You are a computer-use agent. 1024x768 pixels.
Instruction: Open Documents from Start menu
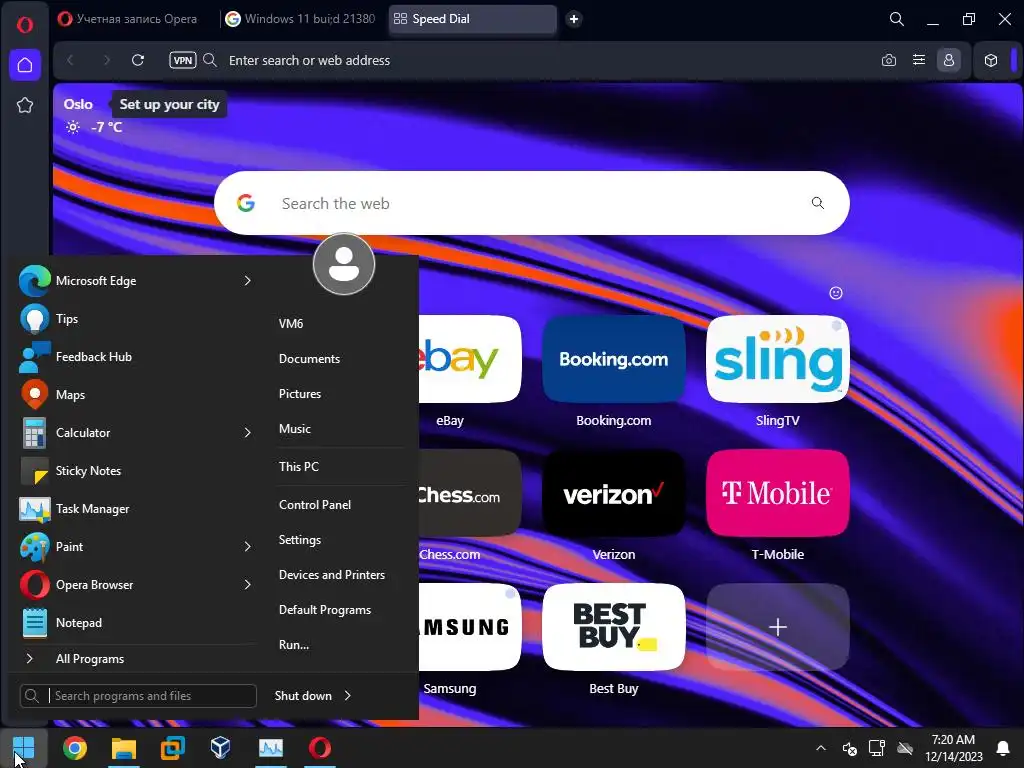tap(310, 359)
